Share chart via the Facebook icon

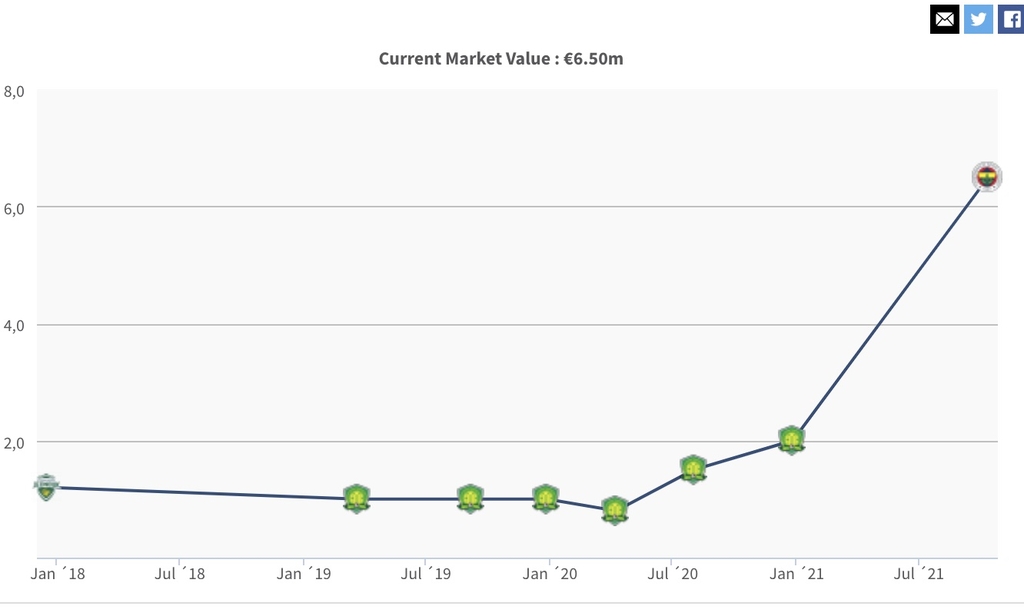[x=1011, y=18]
